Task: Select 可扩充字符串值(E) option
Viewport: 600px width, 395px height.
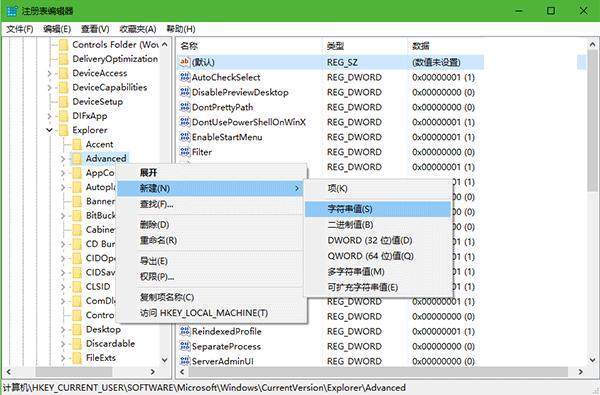Action: [378, 287]
